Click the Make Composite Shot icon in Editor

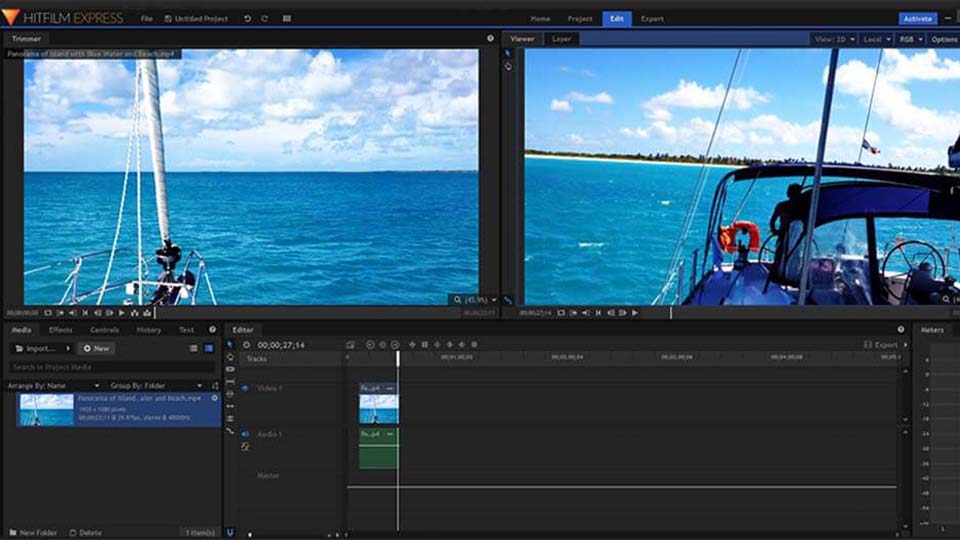[x=350, y=345]
